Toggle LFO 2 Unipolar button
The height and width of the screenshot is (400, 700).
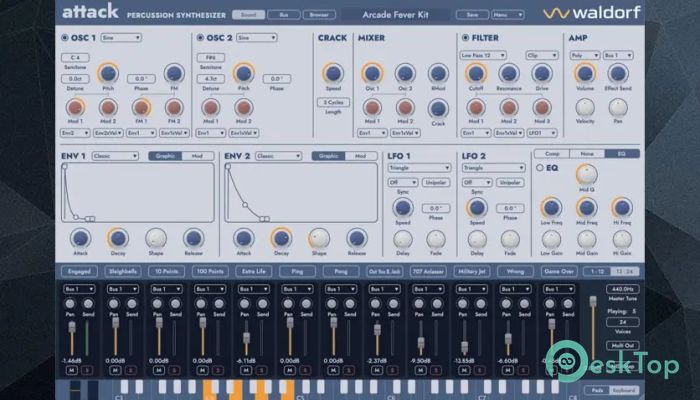pyautogui.click(x=510, y=183)
